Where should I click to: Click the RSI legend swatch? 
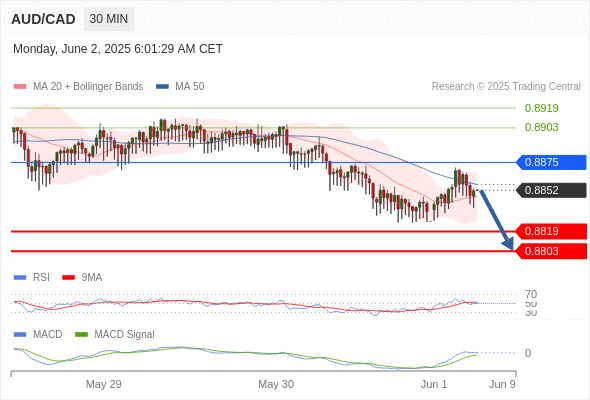coord(20,277)
